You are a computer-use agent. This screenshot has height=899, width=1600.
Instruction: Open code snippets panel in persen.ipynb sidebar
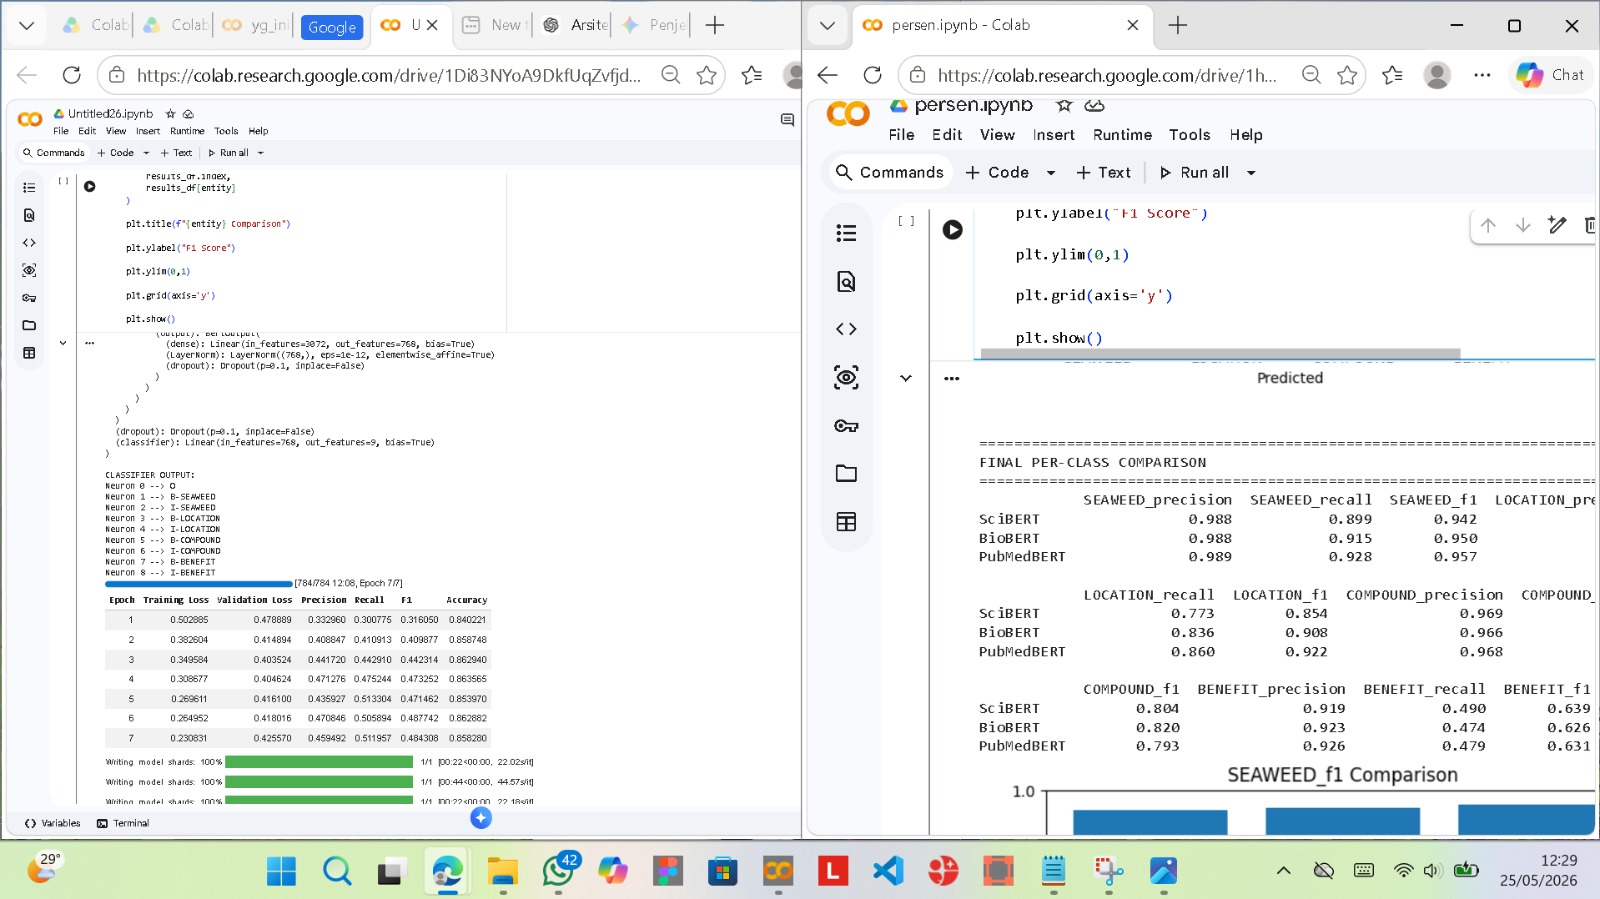click(x=846, y=329)
